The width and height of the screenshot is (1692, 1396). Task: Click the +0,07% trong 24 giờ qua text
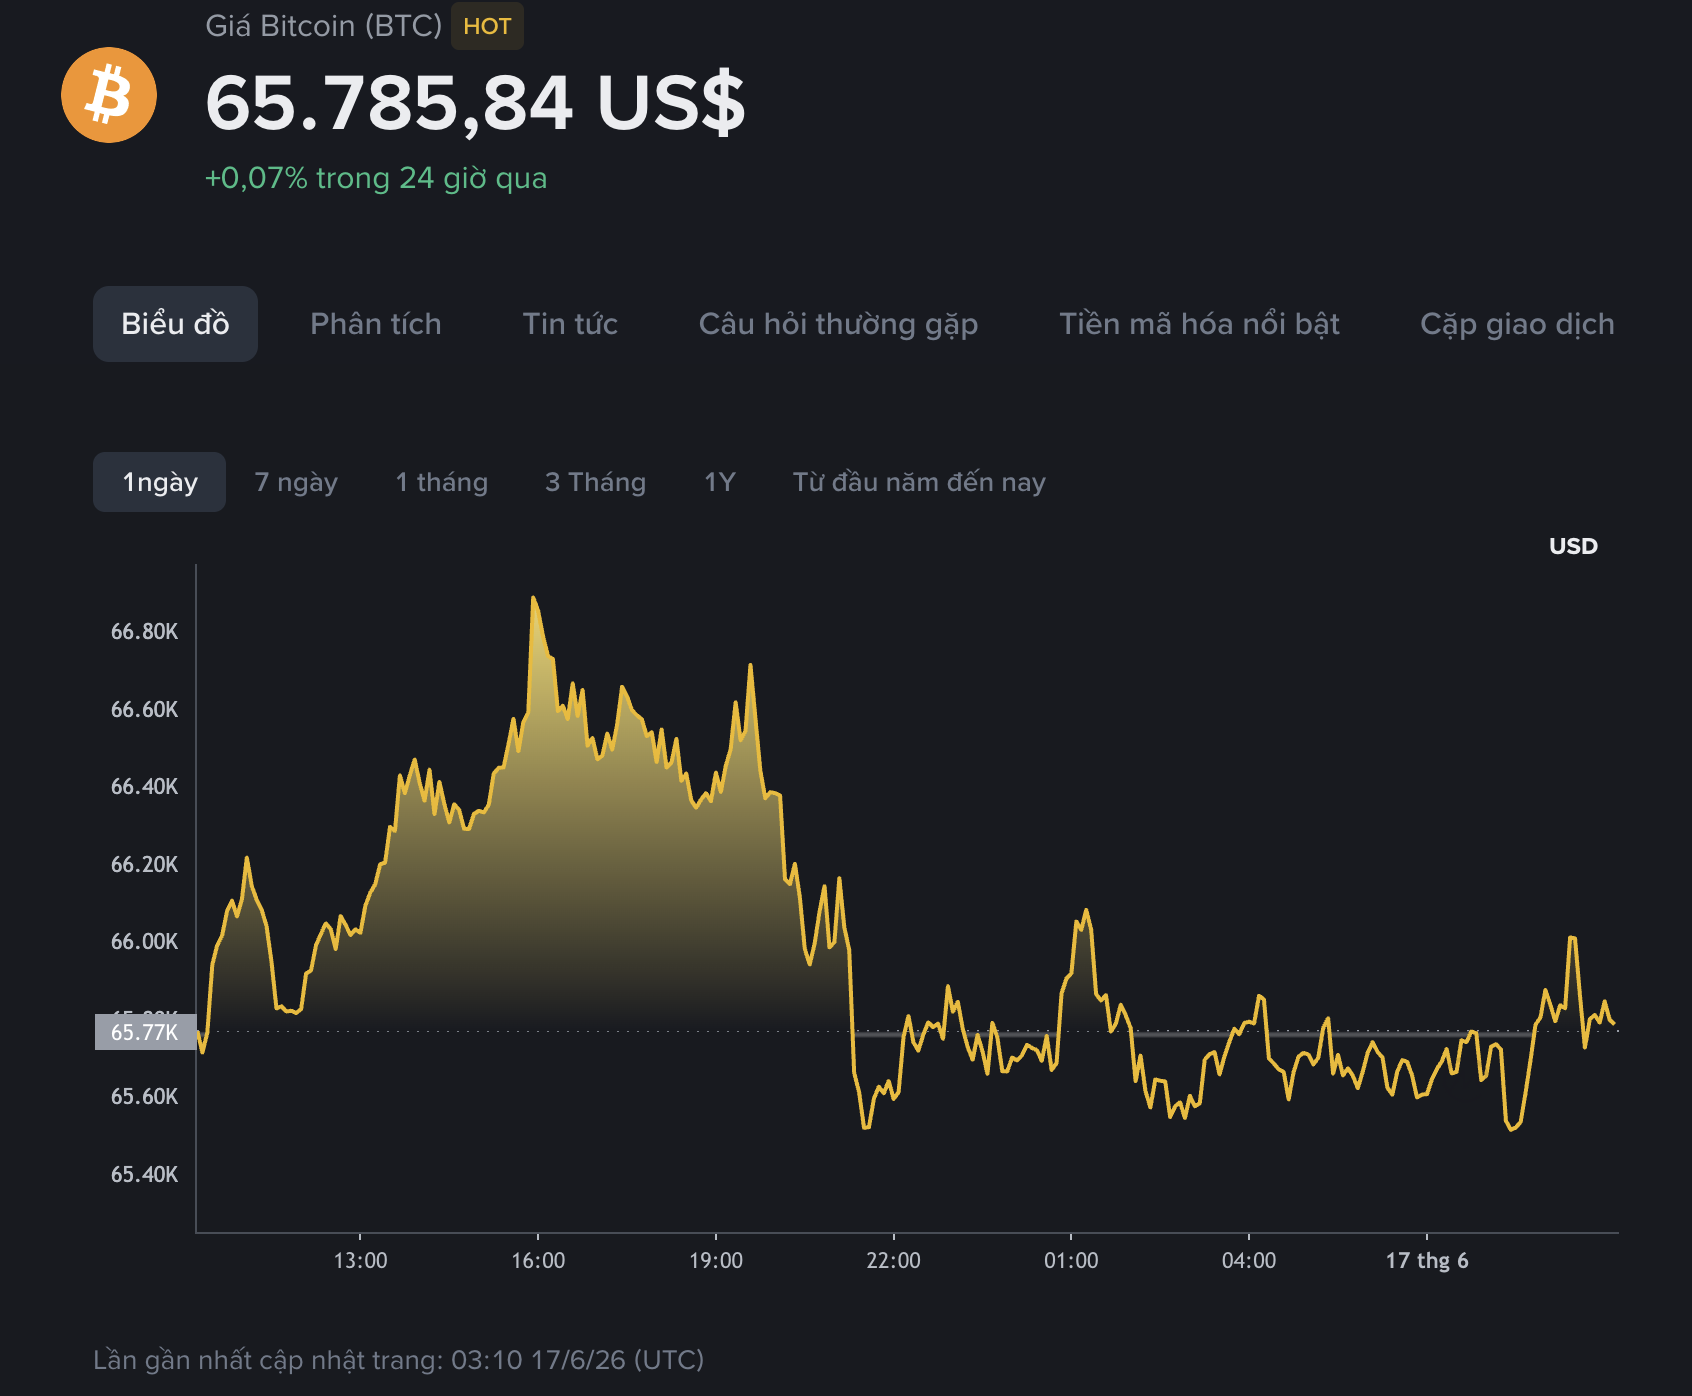pos(376,178)
